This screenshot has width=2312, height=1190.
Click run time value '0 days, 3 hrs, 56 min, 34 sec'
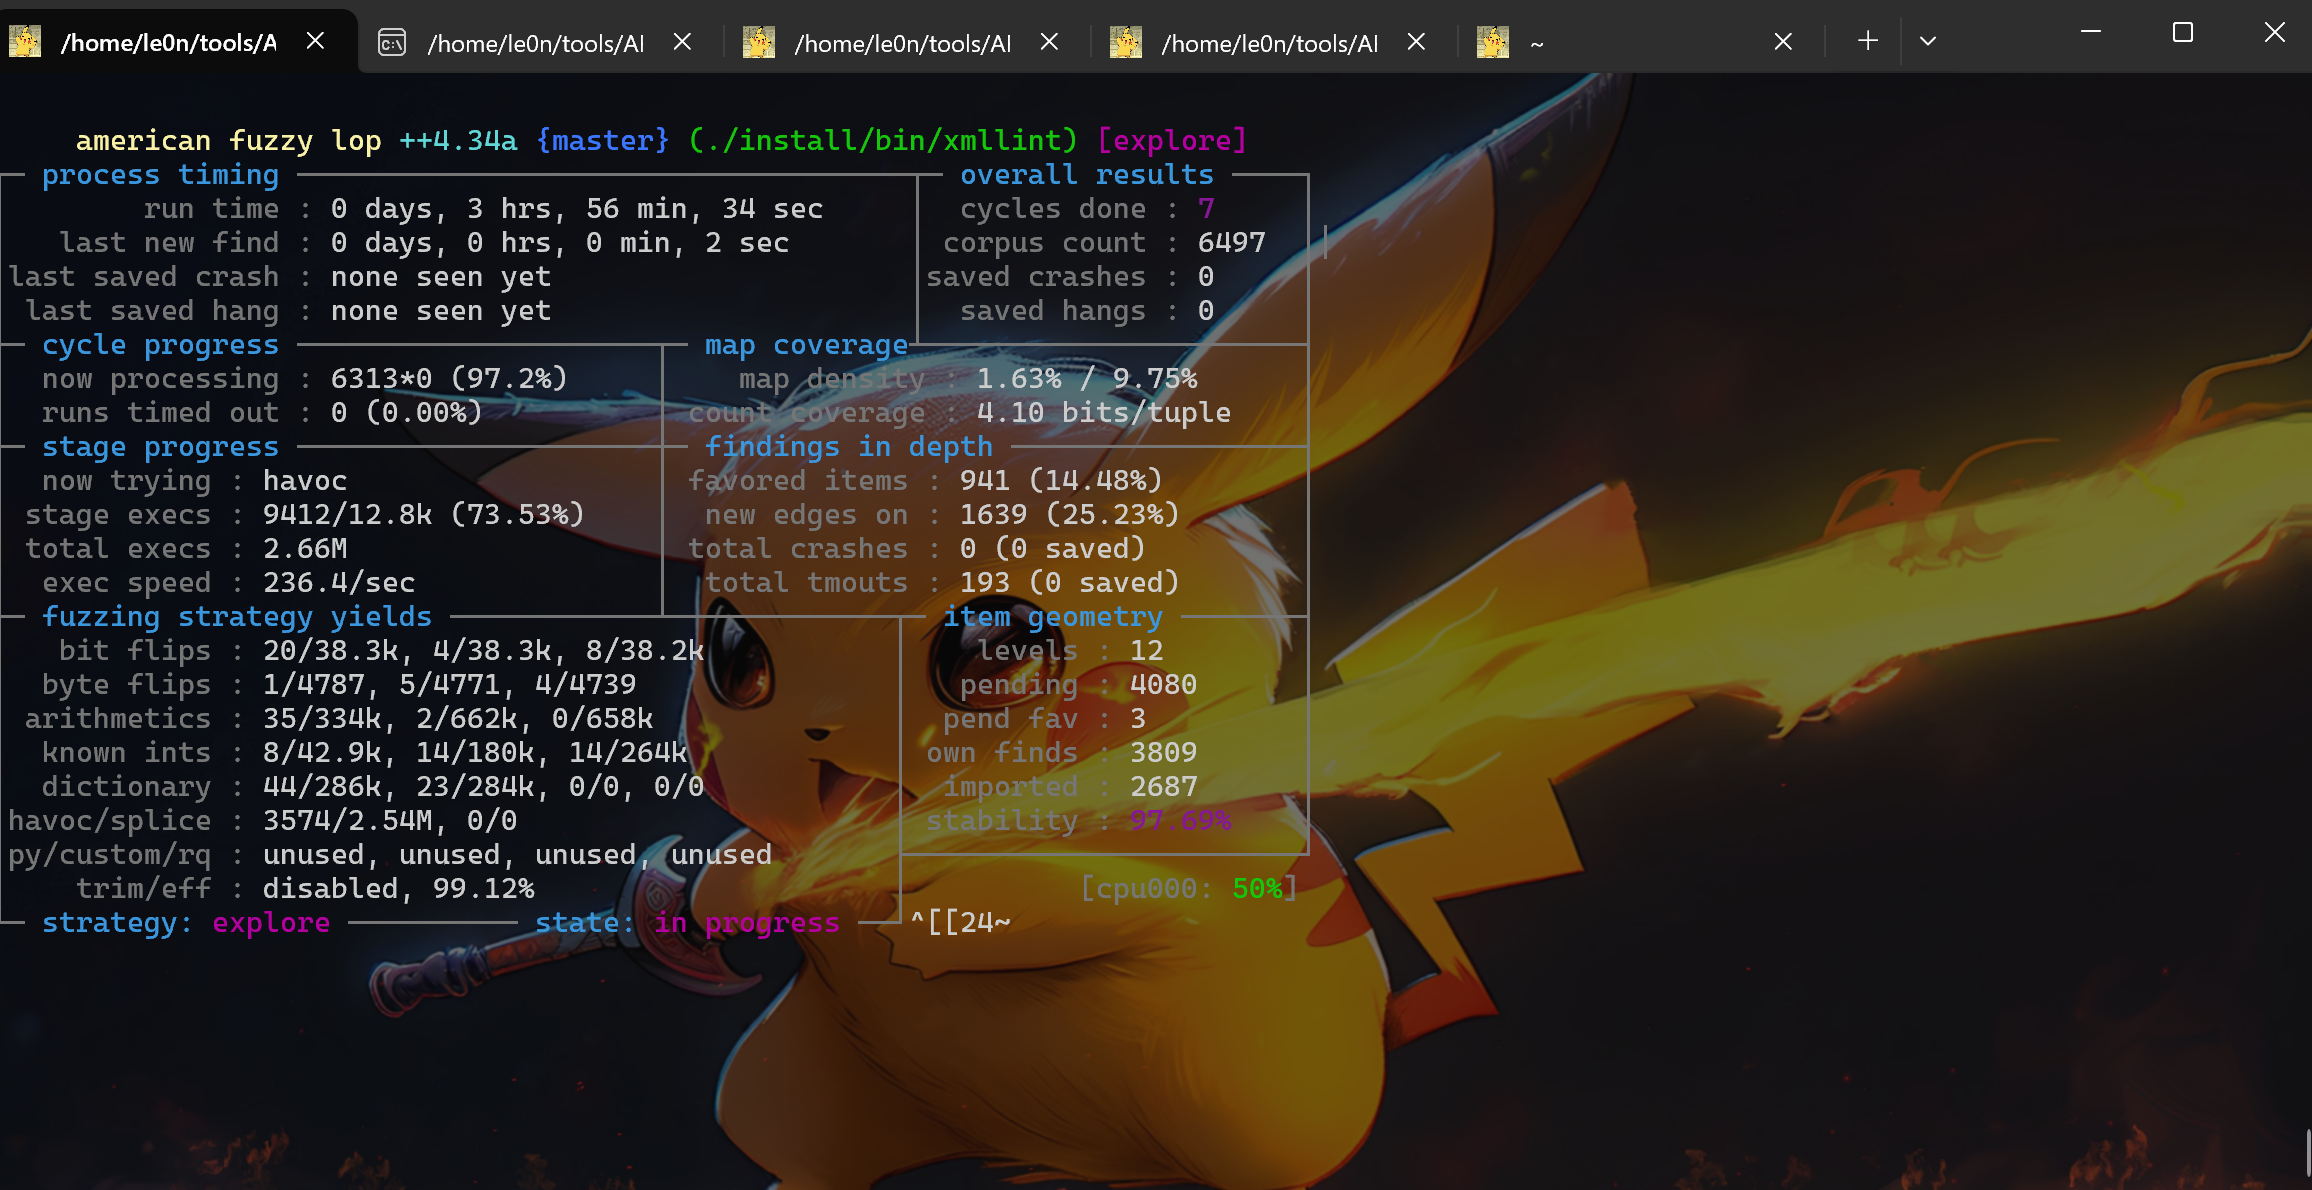tap(577, 209)
